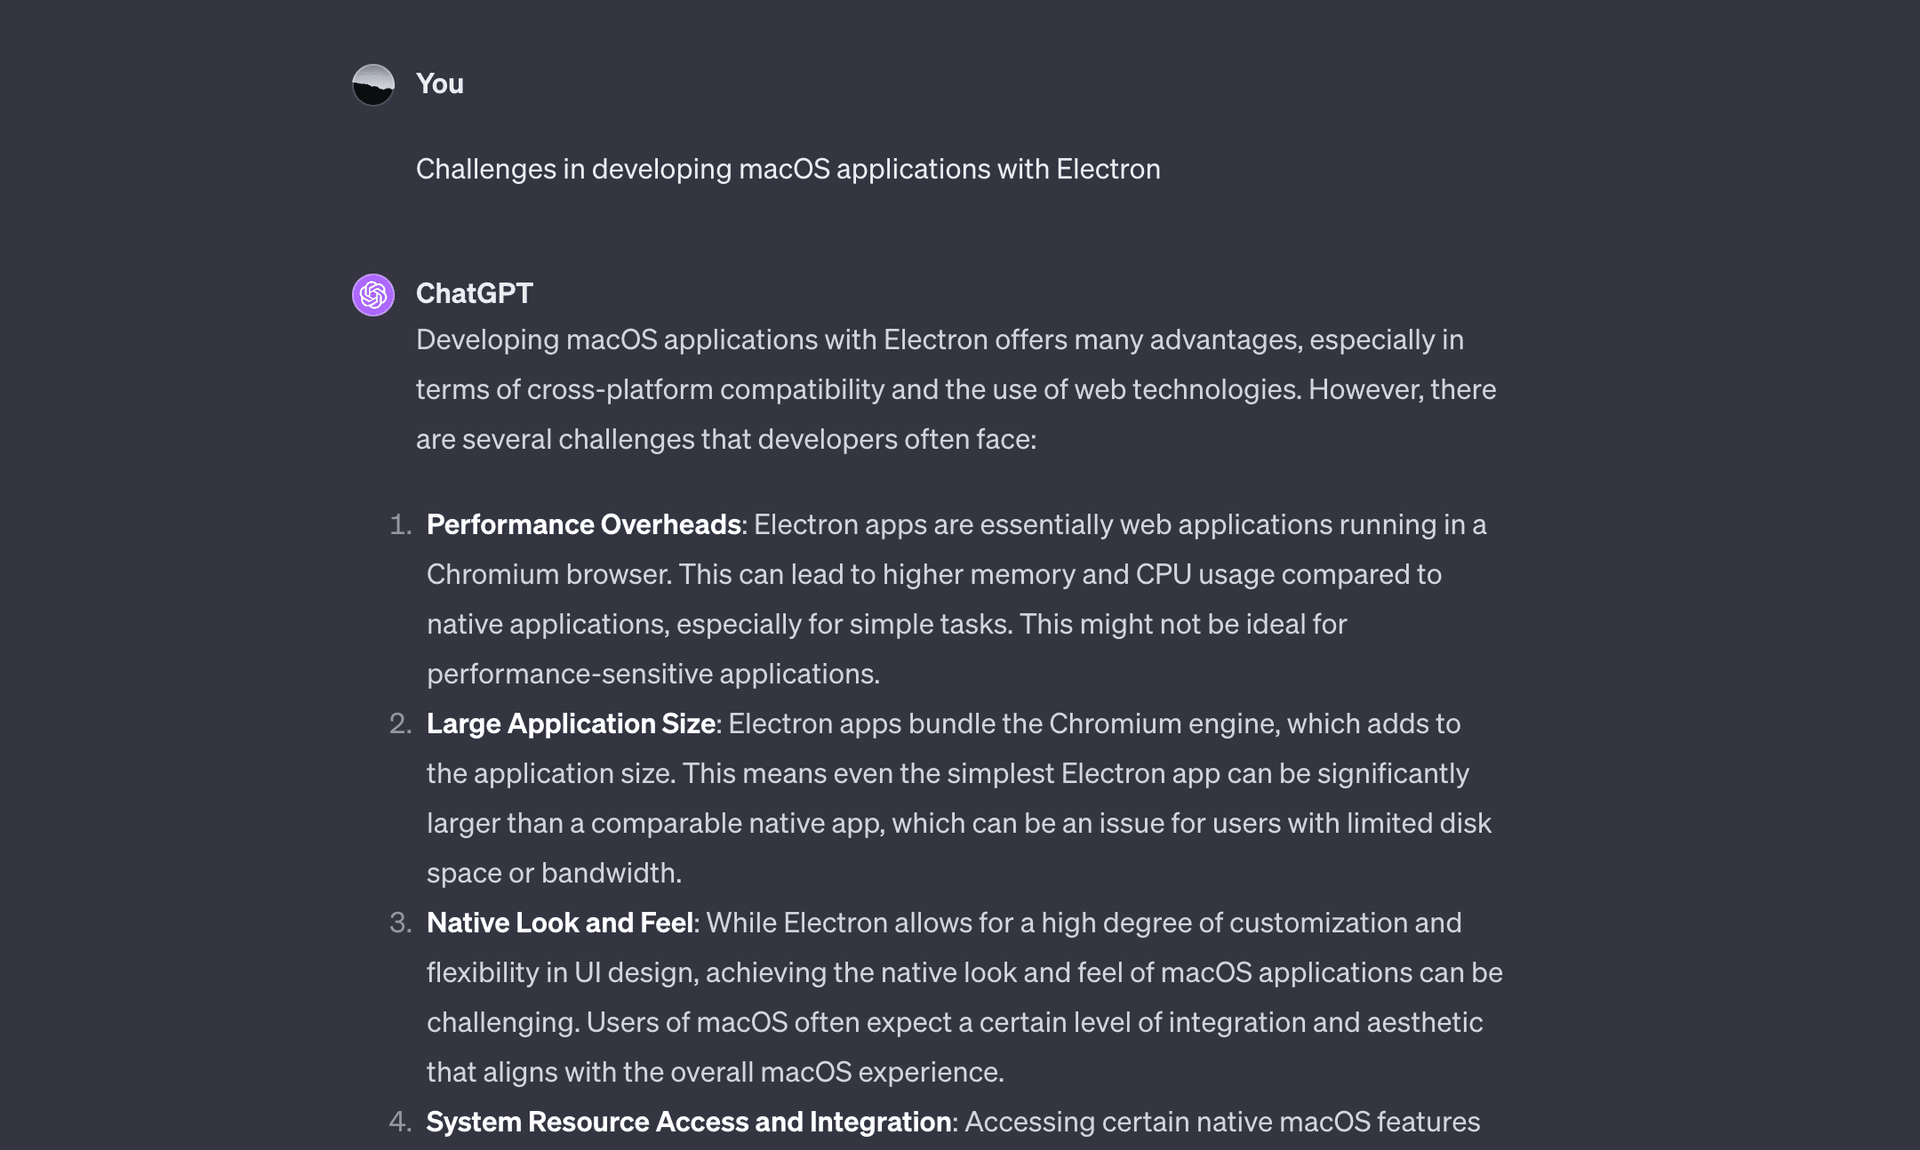Click list number 3 marker

click(x=400, y=923)
